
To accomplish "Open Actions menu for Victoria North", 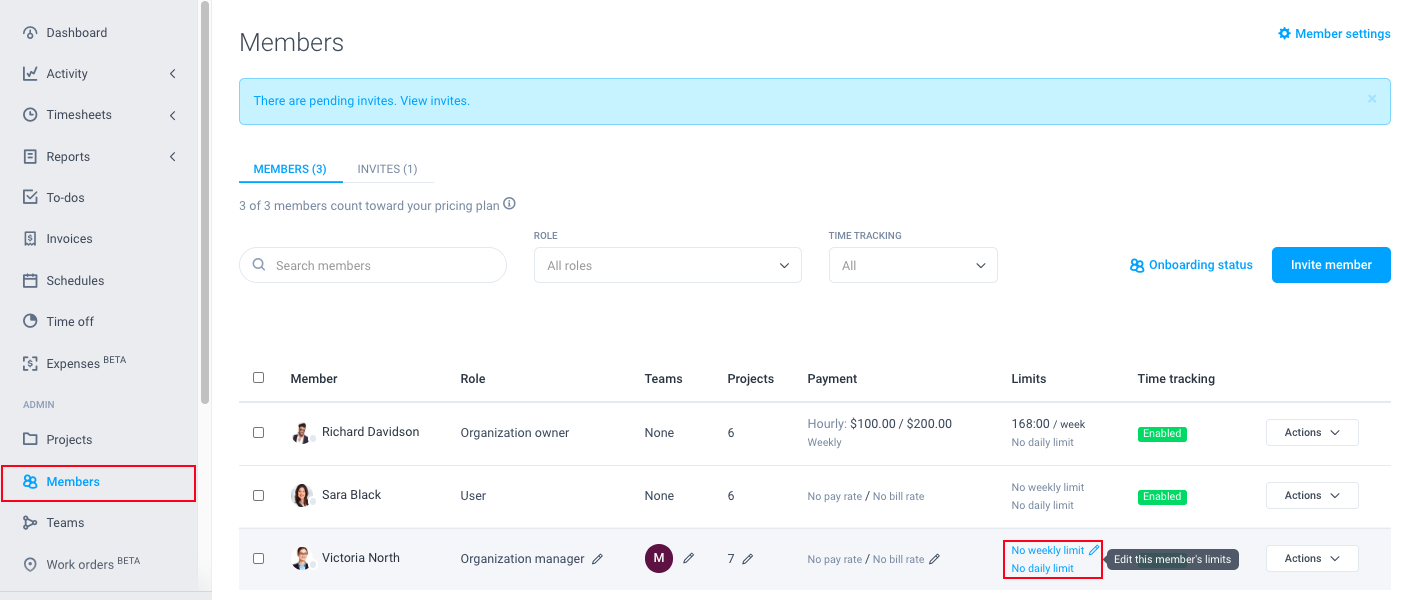I will point(1312,558).
